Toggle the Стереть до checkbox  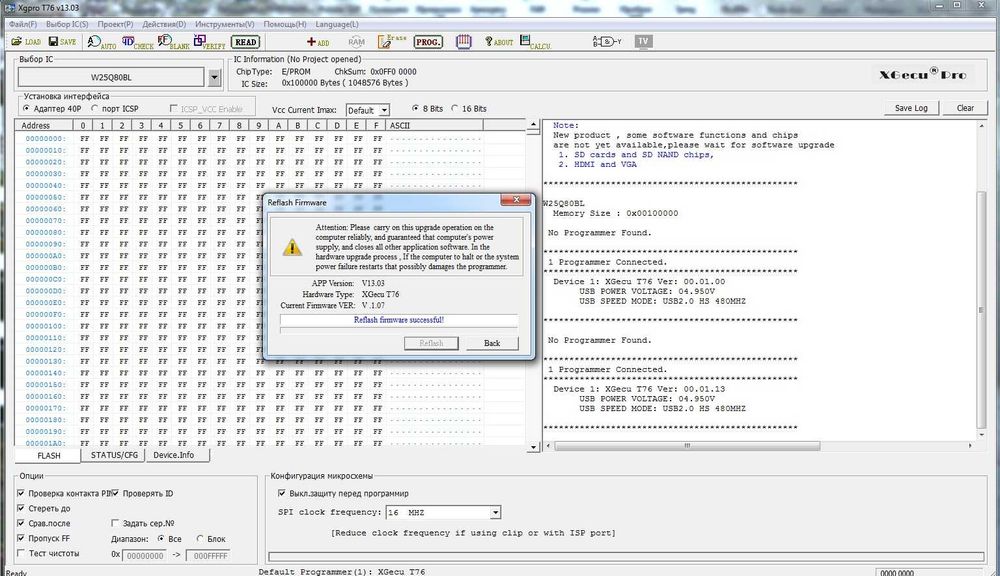point(21,508)
